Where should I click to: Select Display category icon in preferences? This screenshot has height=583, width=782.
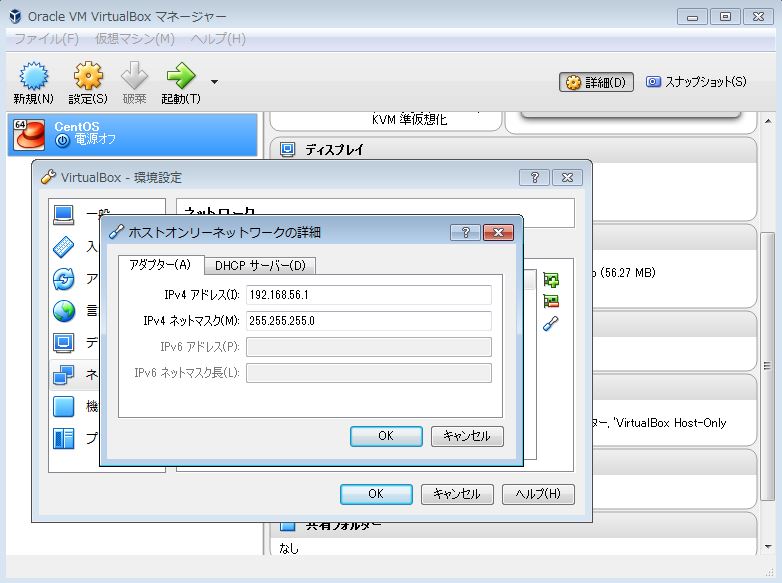64,343
